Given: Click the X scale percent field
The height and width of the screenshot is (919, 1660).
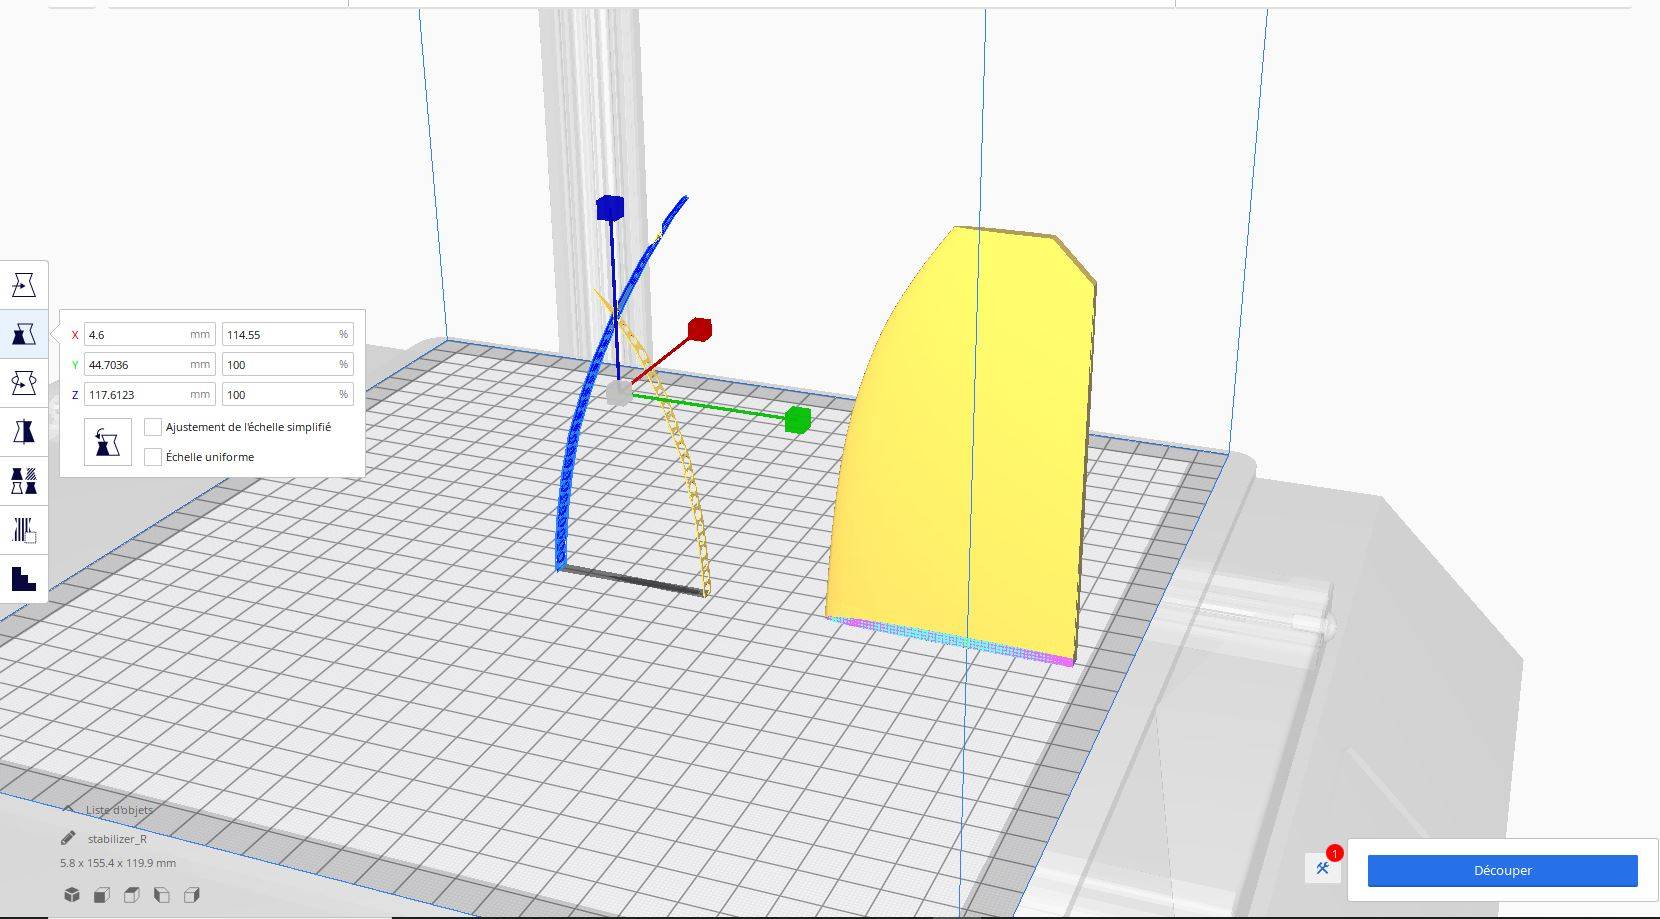Looking at the screenshot, I should 288,335.
